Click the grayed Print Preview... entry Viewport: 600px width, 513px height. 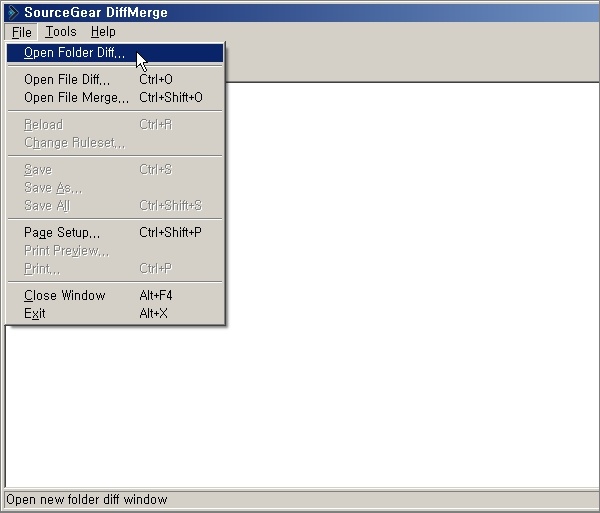point(115,251)
